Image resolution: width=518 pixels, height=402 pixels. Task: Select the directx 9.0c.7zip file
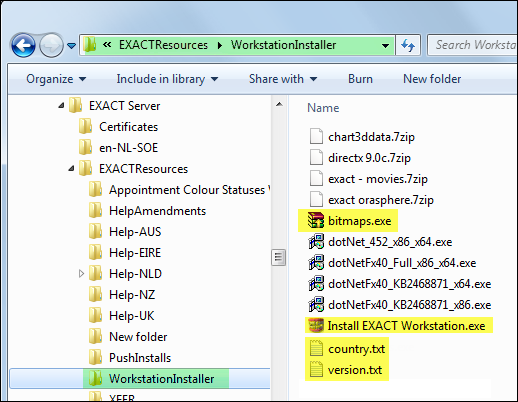(x=369, y=158)
